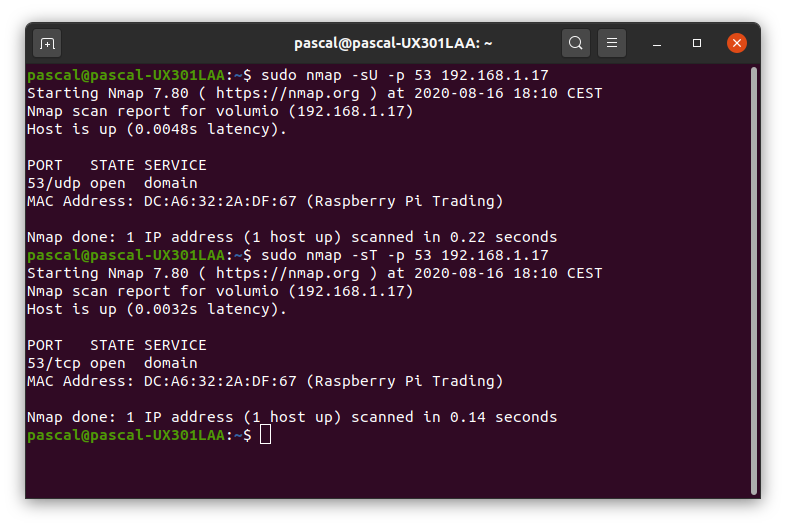Click the first https://nmap.org link
The height and width of the screenshot is (527, 786).
tap(288, 93)
